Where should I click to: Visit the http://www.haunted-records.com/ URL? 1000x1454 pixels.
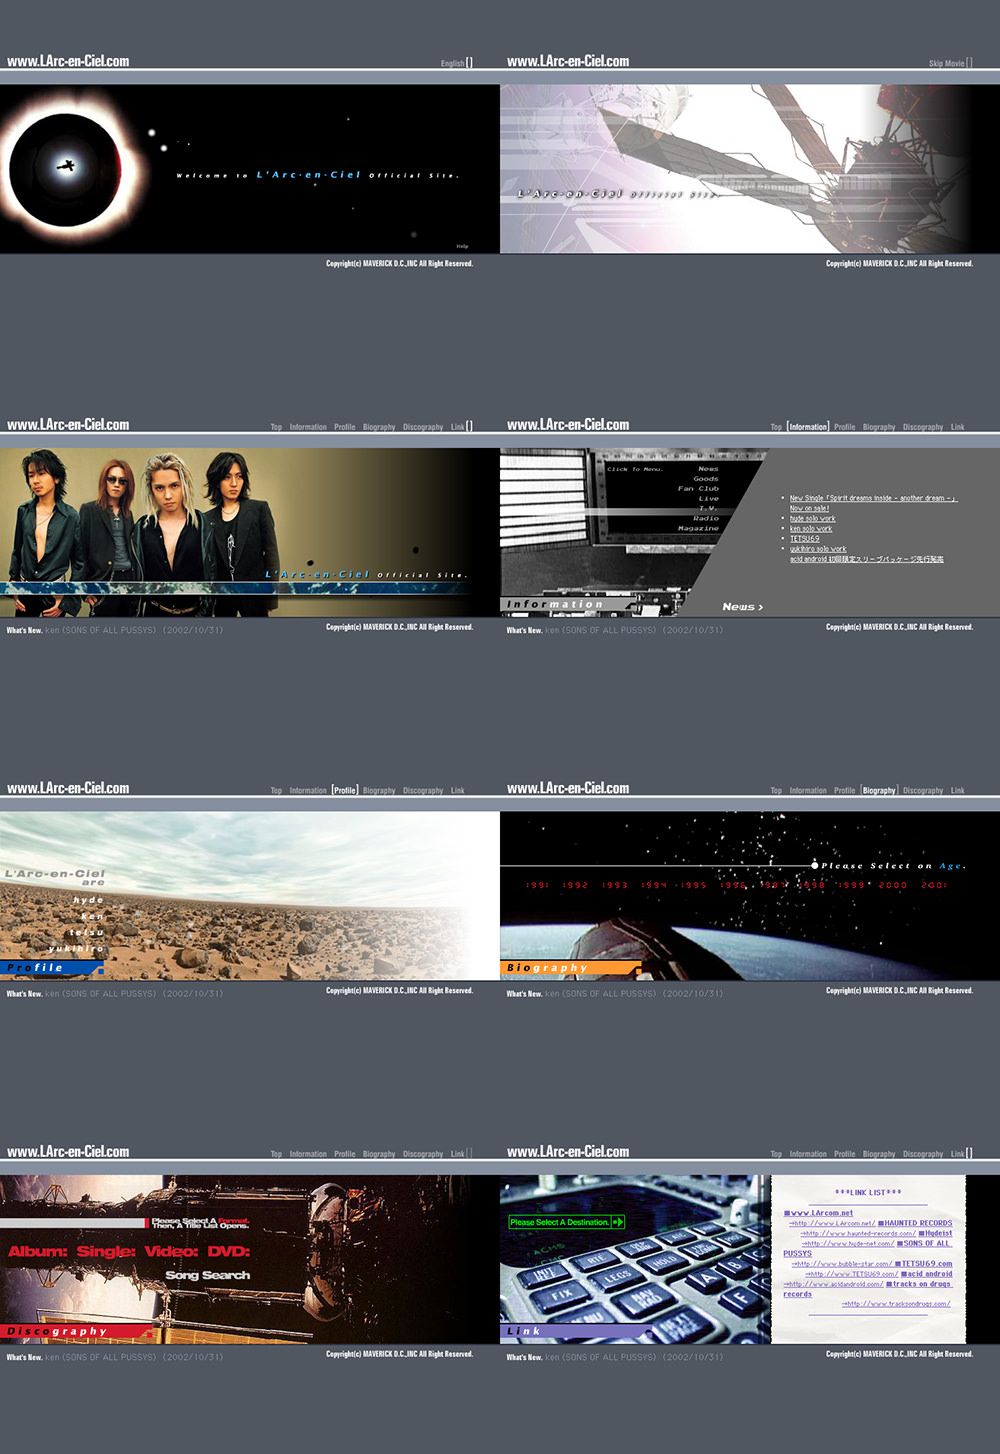coord(858,1234)
